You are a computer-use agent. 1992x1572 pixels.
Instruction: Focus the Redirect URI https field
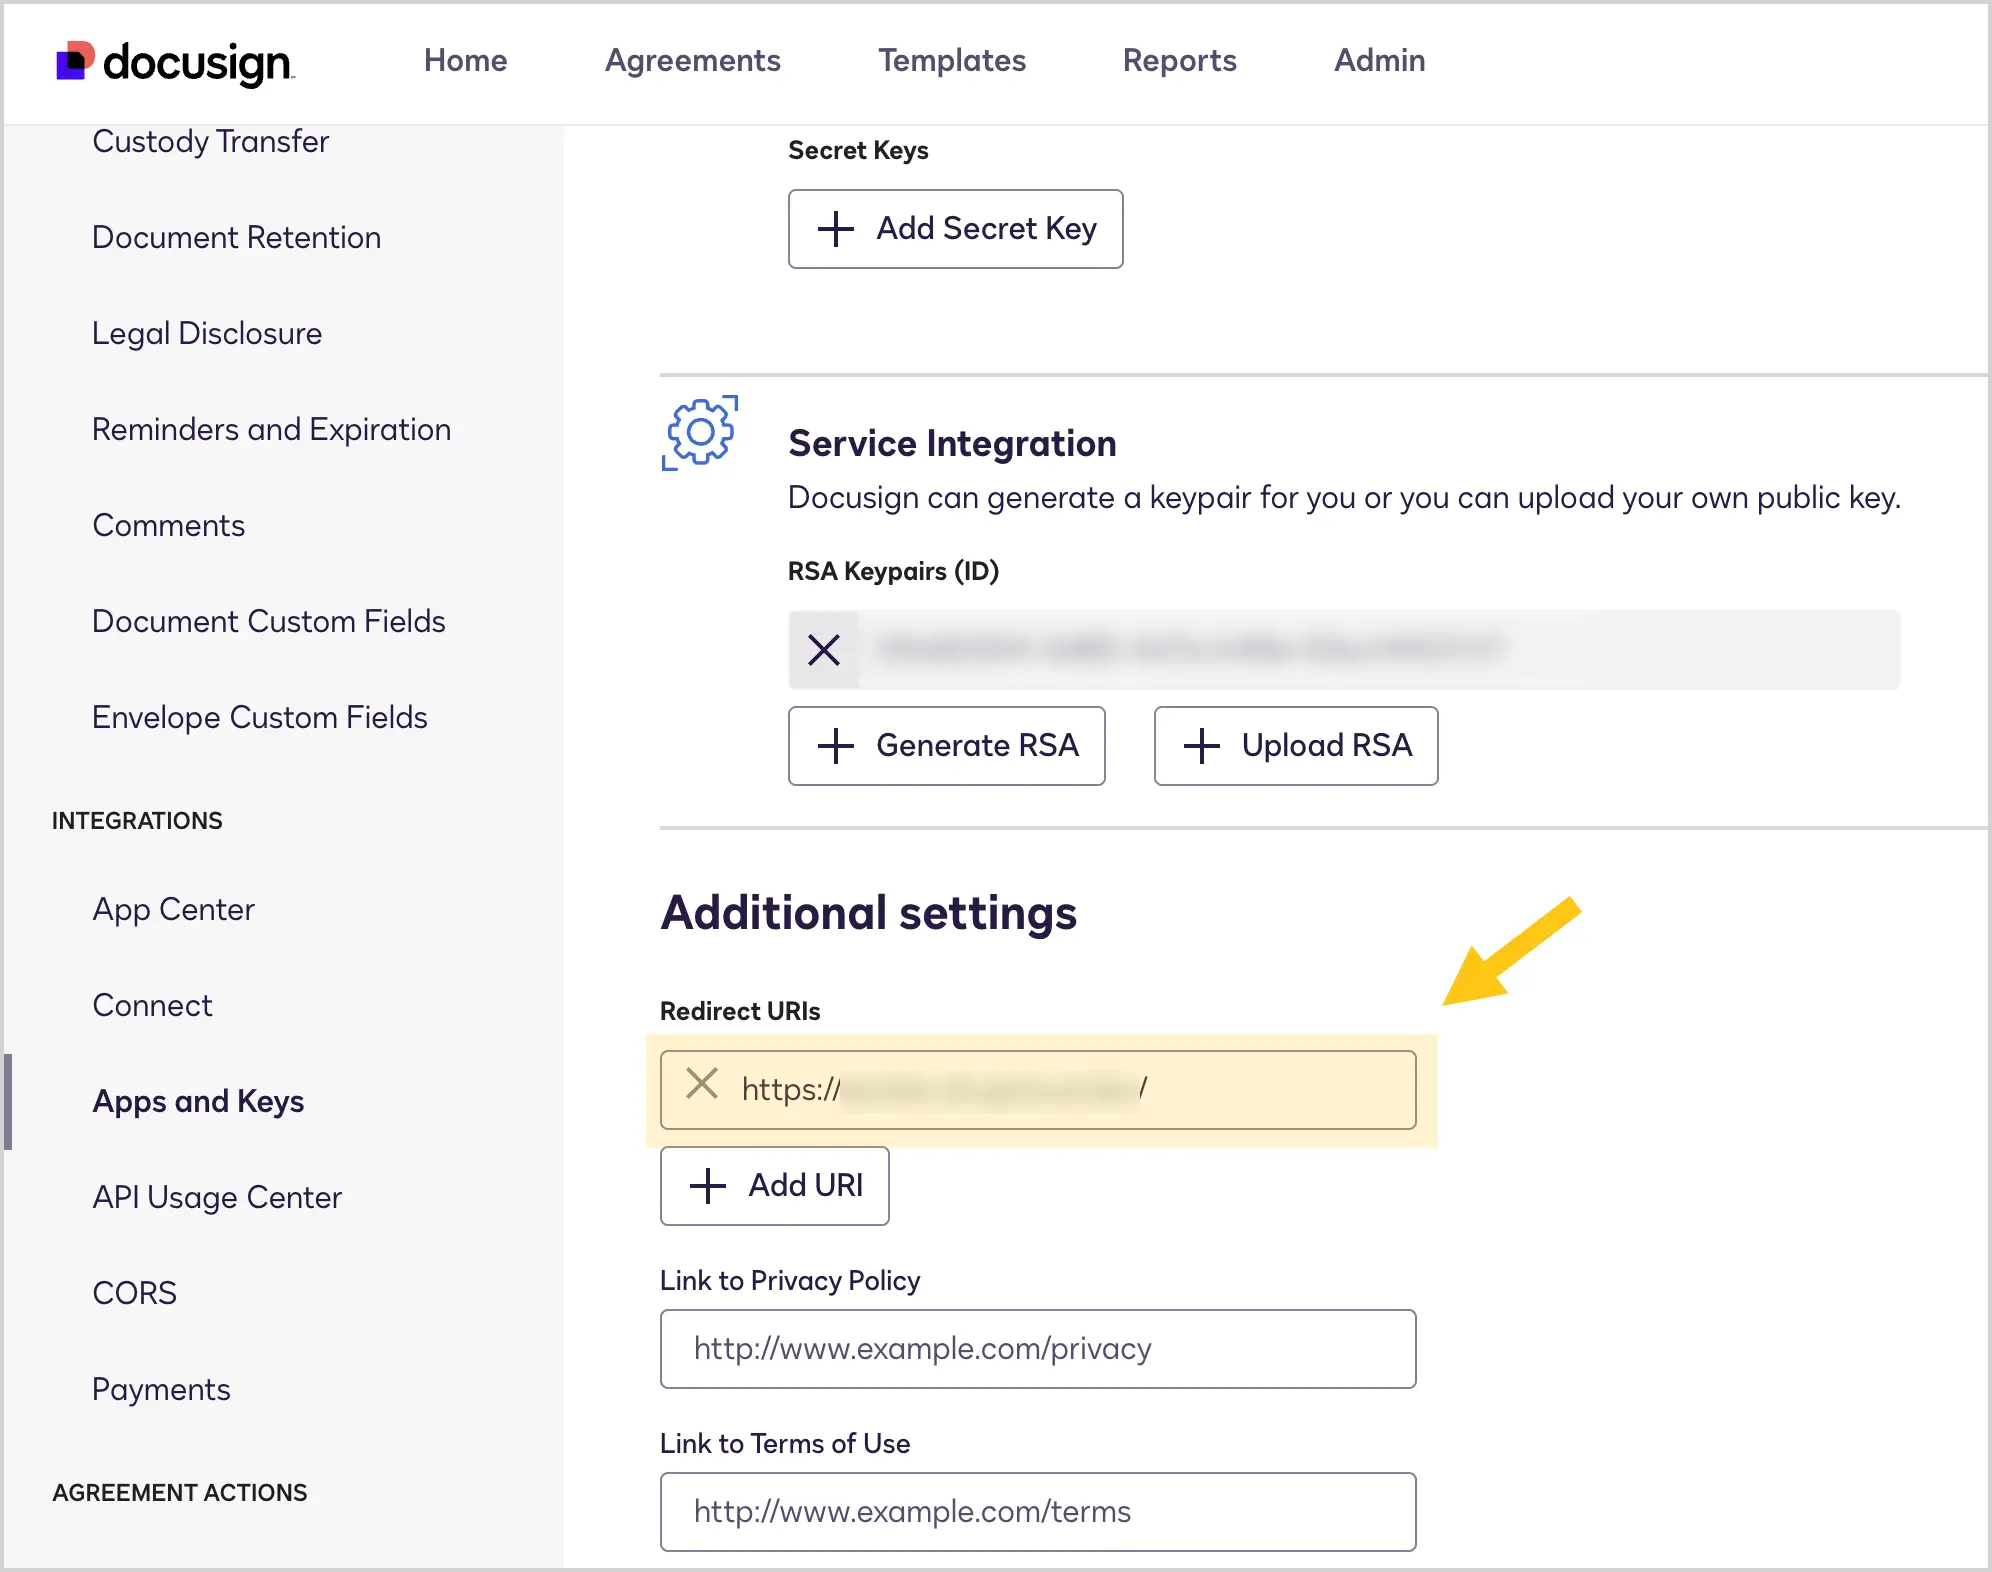tap(1038, 1090)
